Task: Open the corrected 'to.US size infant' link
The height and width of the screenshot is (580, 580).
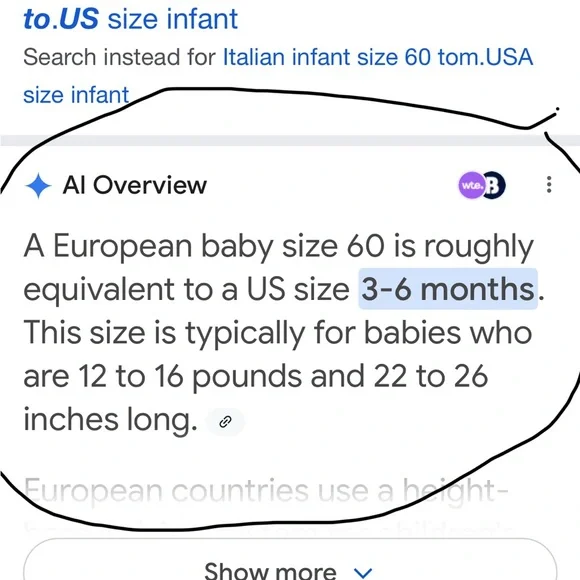Action: (x=131, y=18)
